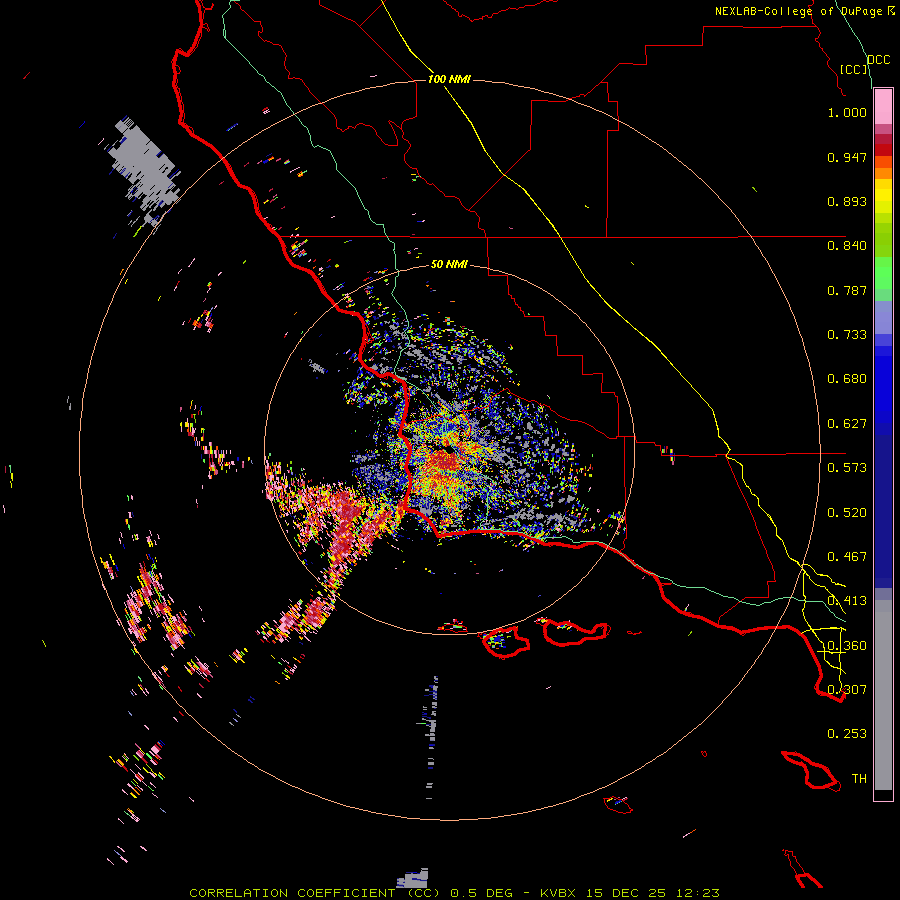
Task: Click the DCC label above the color scale
Action: (879, 60)
